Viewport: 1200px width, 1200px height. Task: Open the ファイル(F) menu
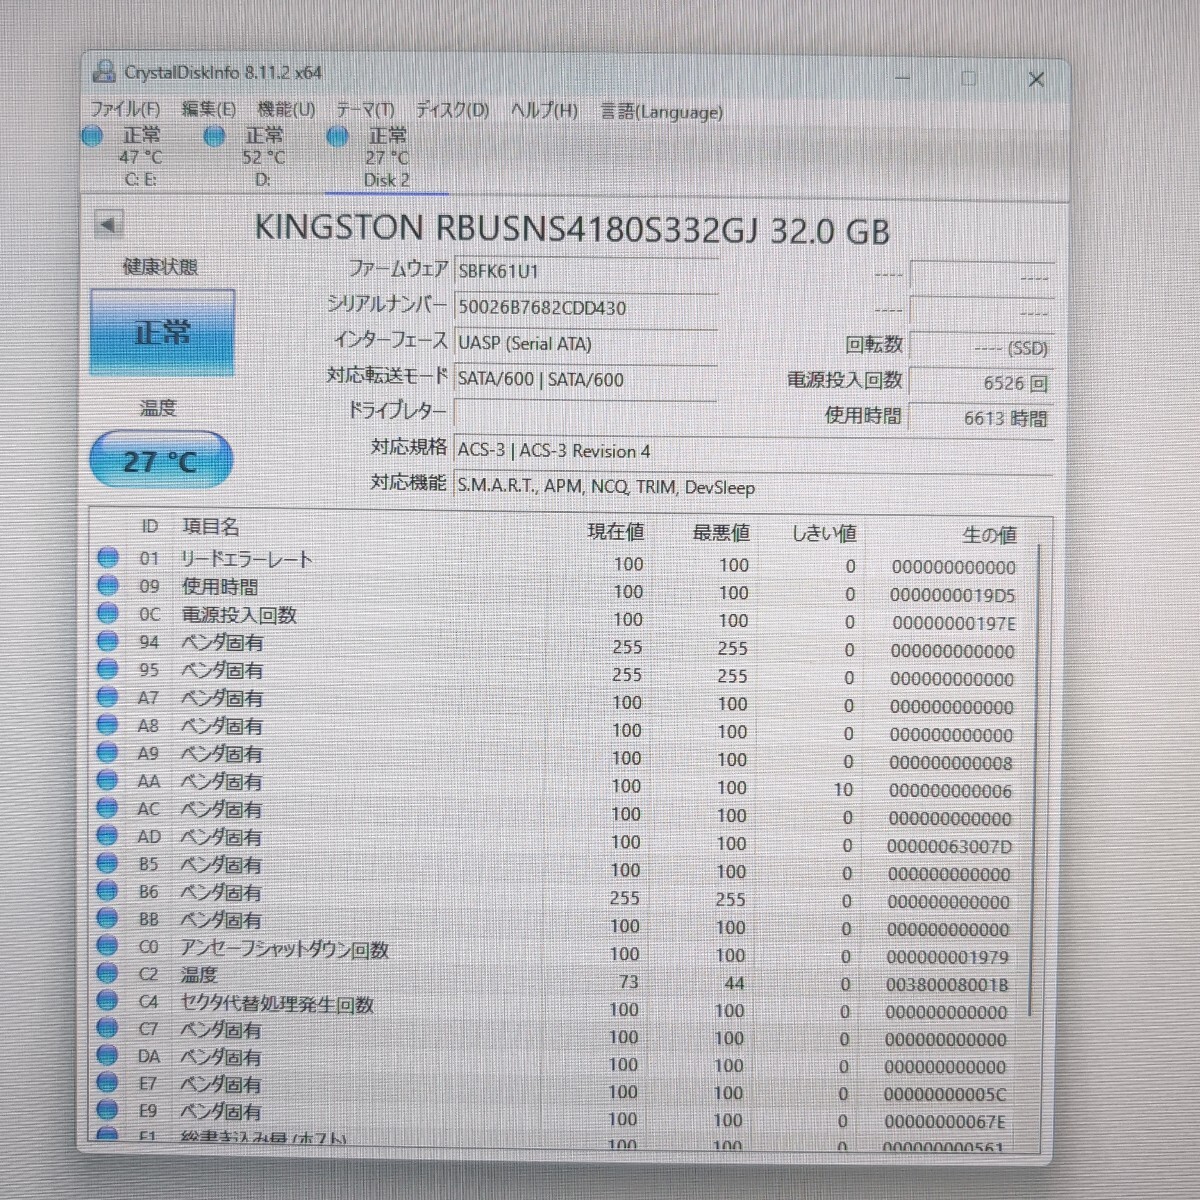coord(125,110)
